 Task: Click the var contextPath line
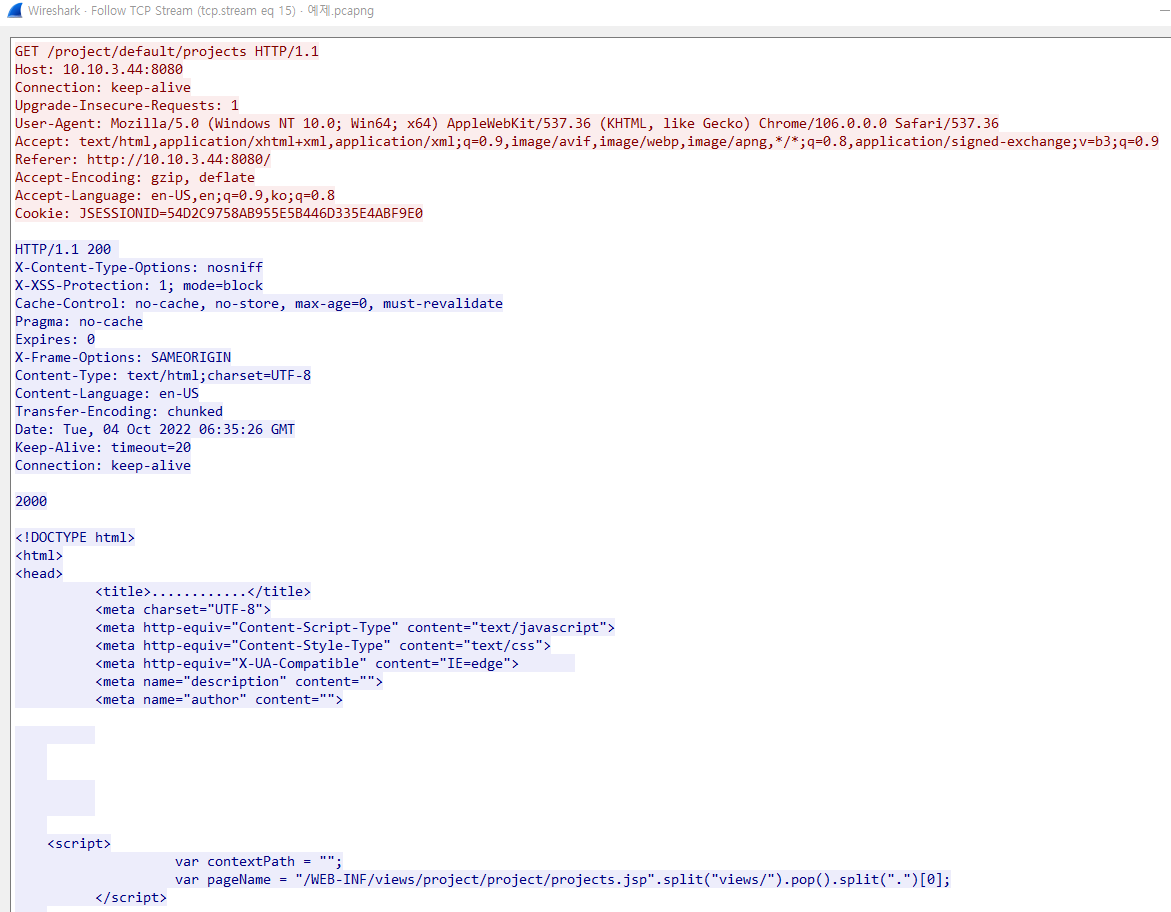coord(258,860)
